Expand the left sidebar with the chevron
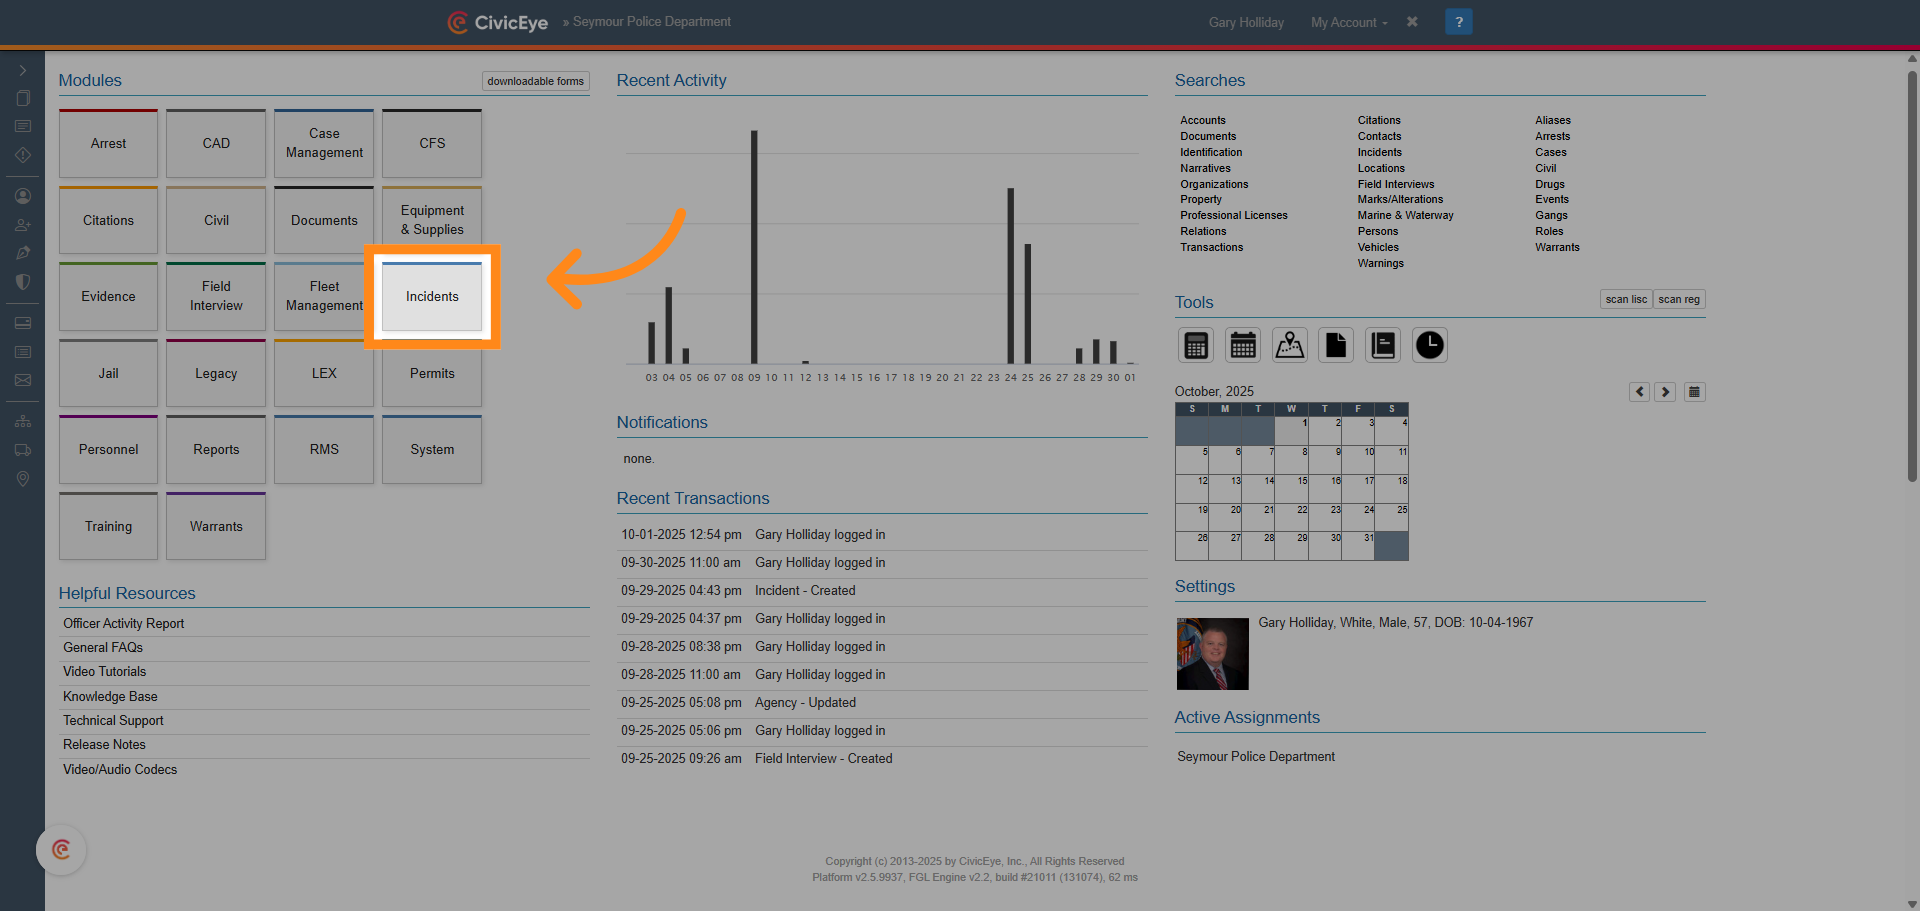Viewport: 1920px width, 911px height. click(x=22, y=70)
